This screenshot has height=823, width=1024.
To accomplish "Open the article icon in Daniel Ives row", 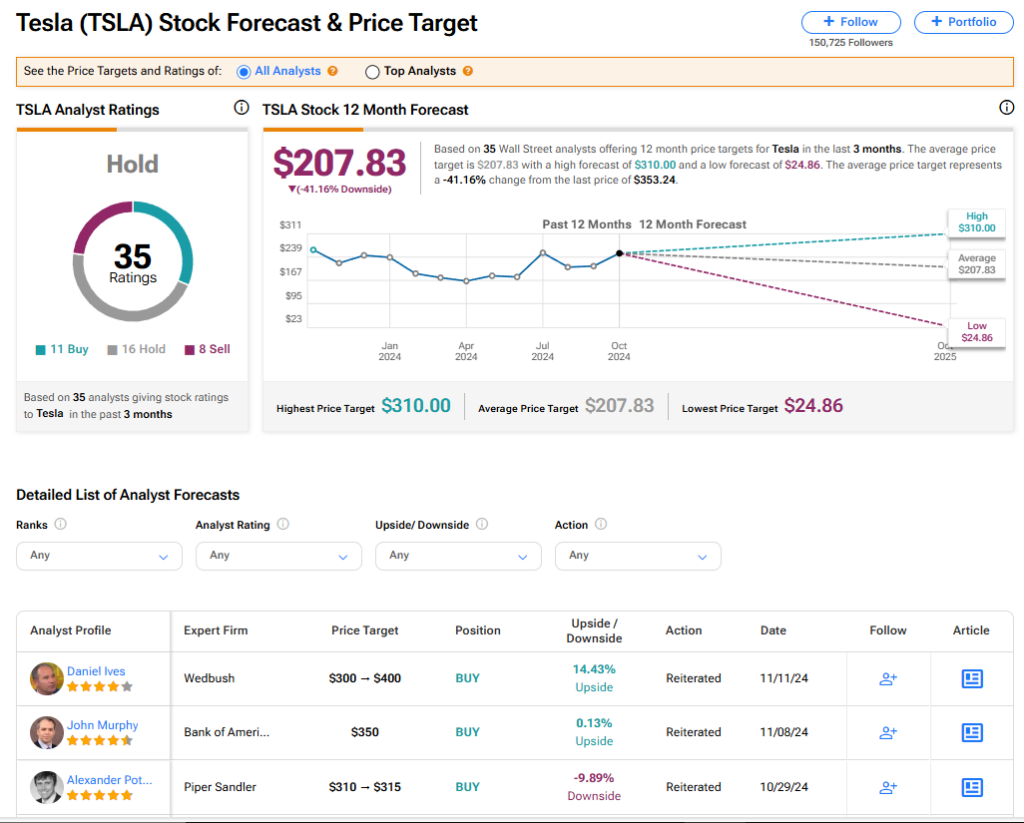I will point(971,678).
